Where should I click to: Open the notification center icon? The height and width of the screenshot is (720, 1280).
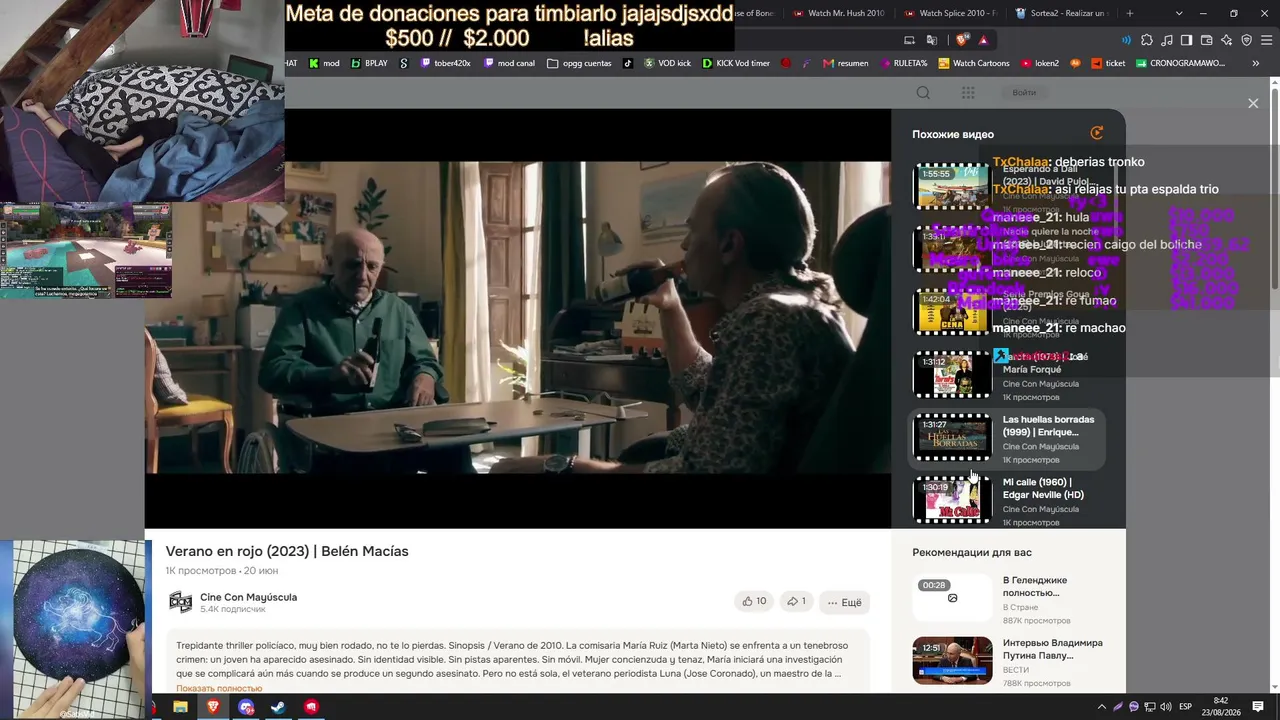click(x=1258, y=707)
